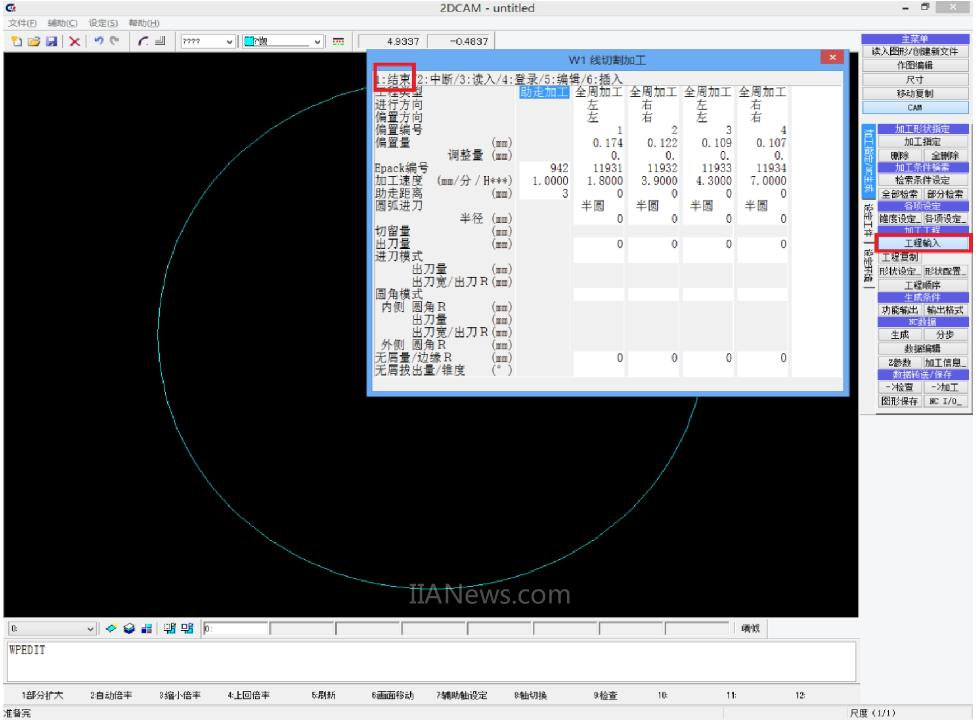This screenshot has width=980, height=721.
Task: Open the '????' dropdown in the toolbar
Action: [230, 41]
